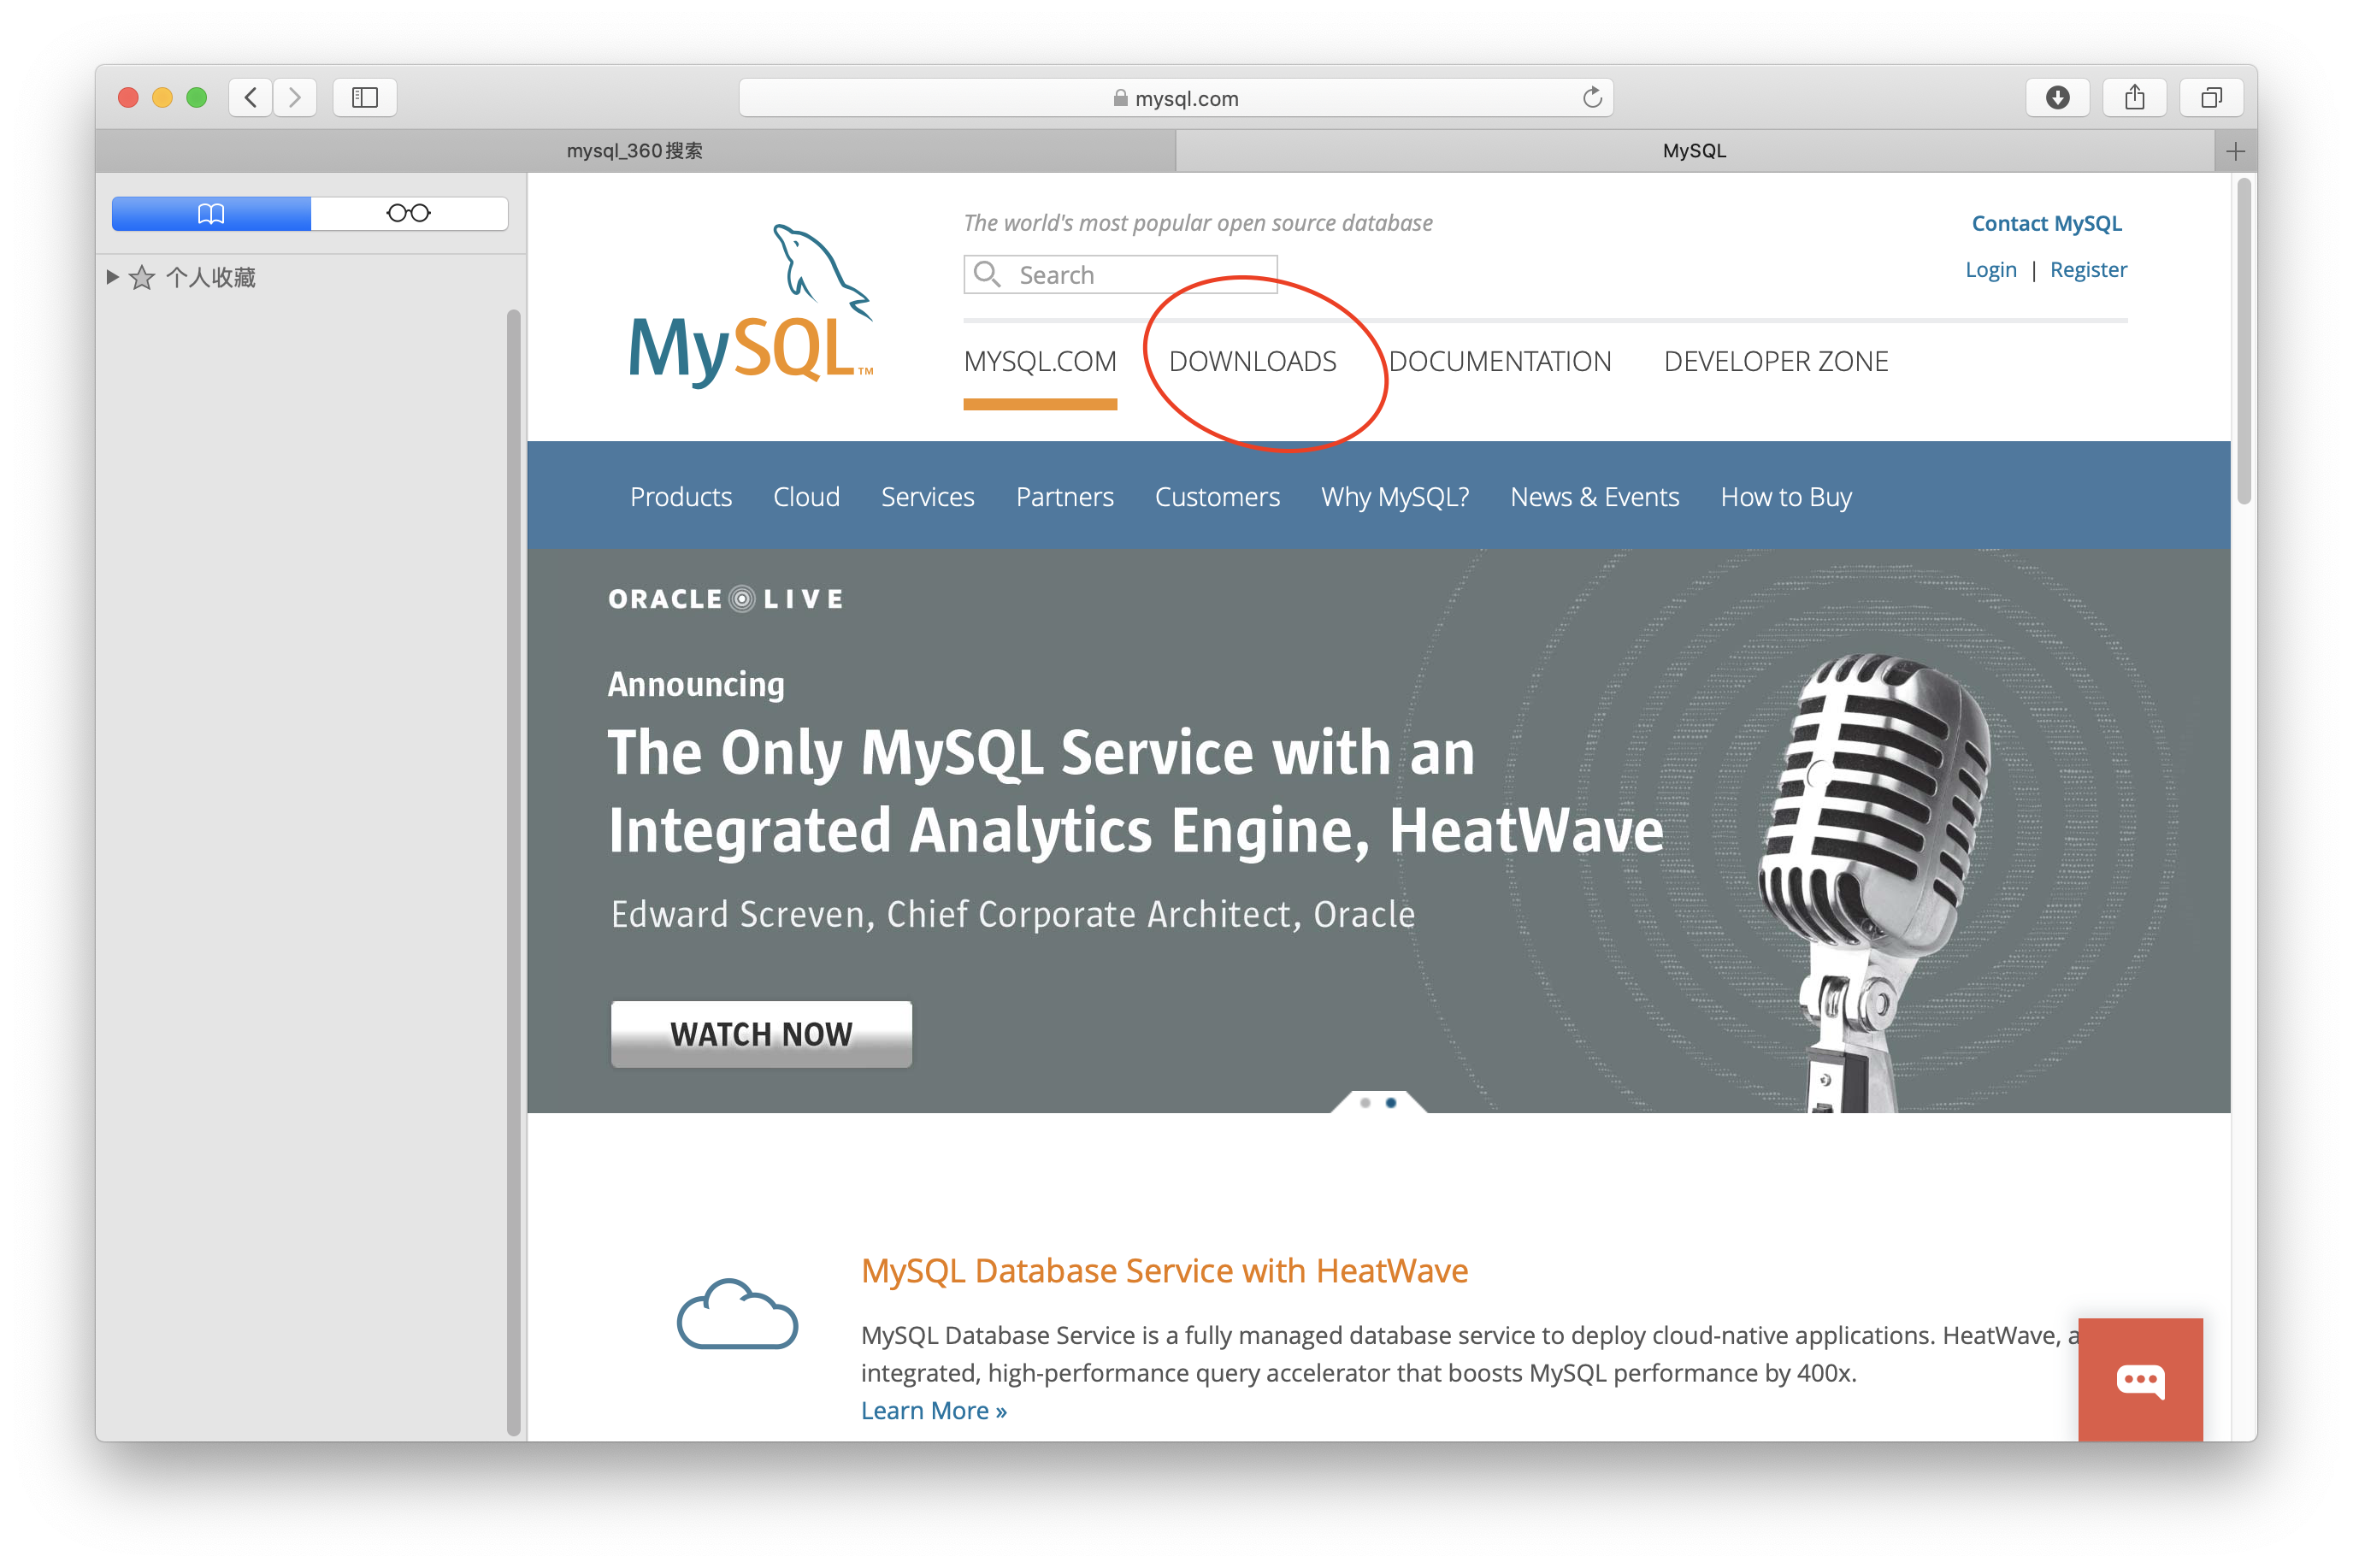Open News & Events menu item
Viewport: 2353px width, 1568px height.
(x=1594, y=497)
